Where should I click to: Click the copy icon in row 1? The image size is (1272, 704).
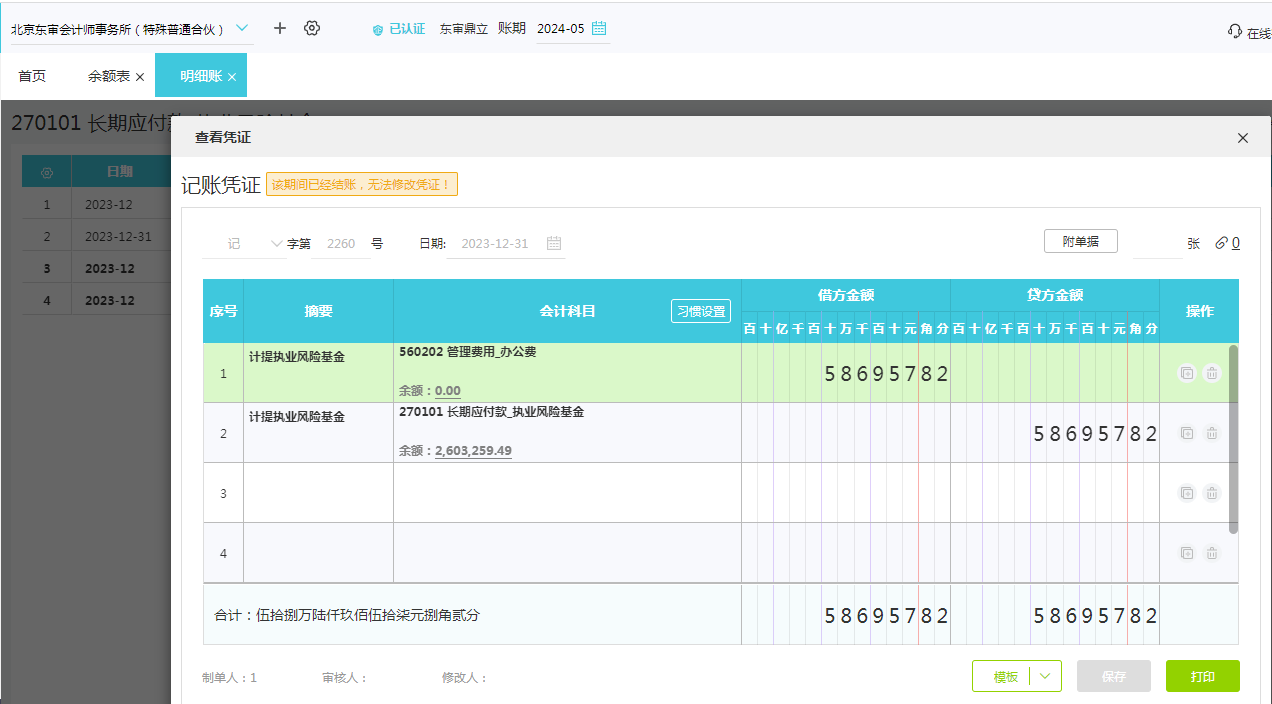coord(1187,373)
